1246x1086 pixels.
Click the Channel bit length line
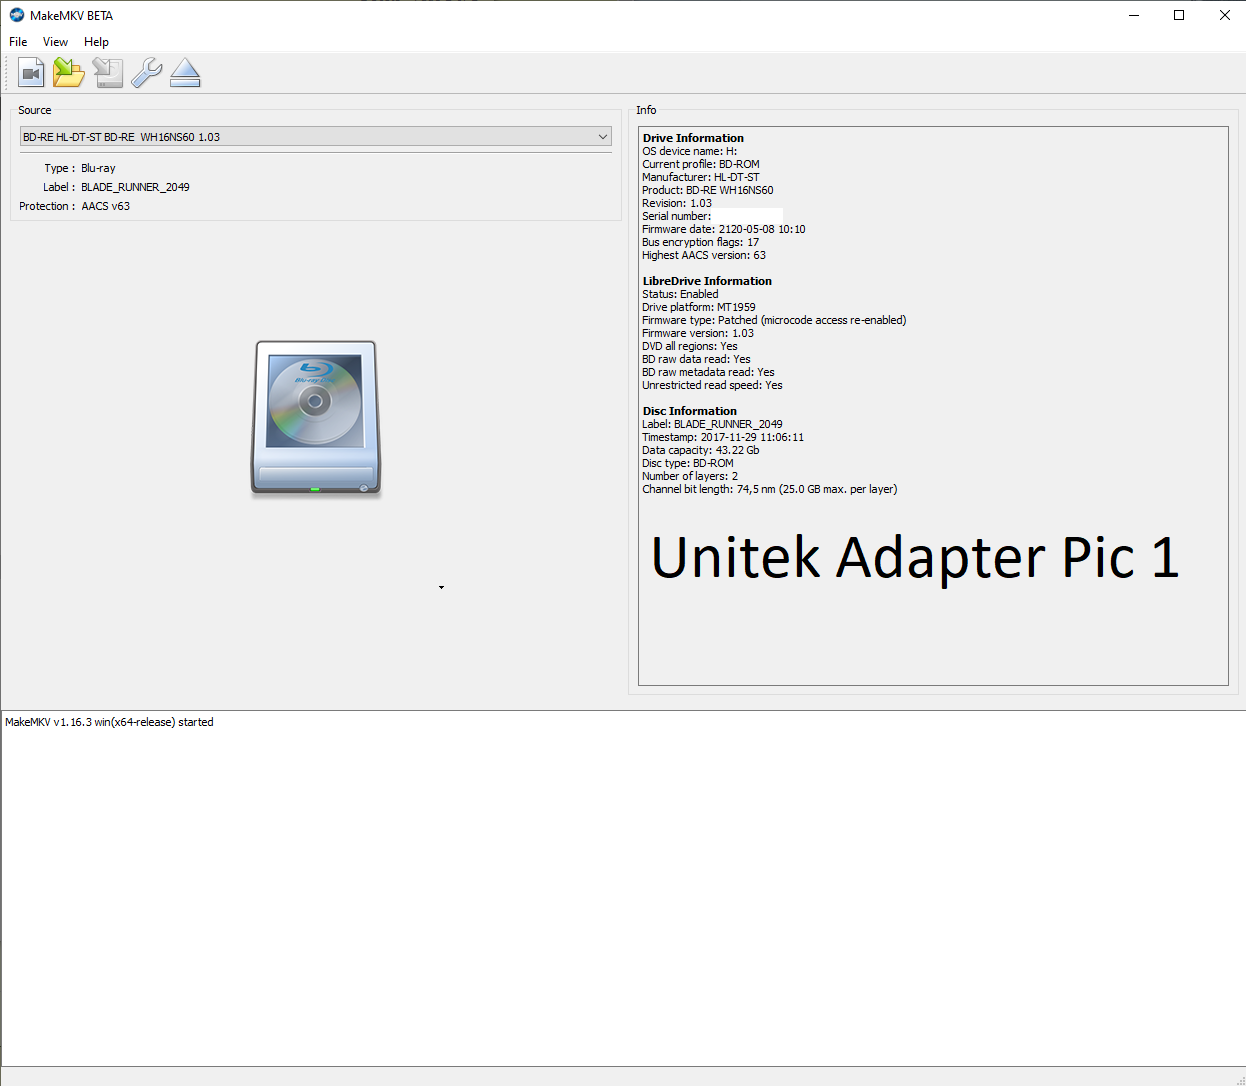pyautogui.click(x=770, y=489)
